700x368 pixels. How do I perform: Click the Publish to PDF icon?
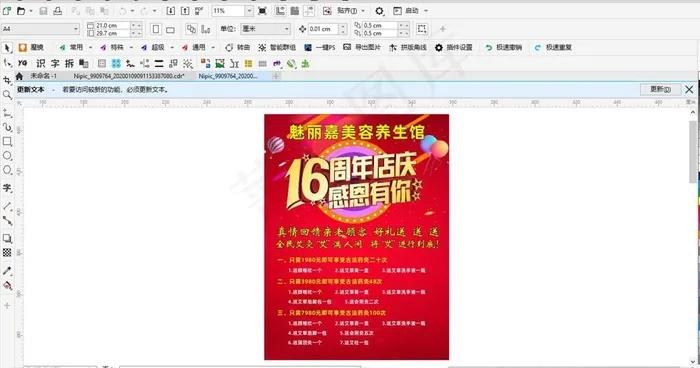(199, 11)
